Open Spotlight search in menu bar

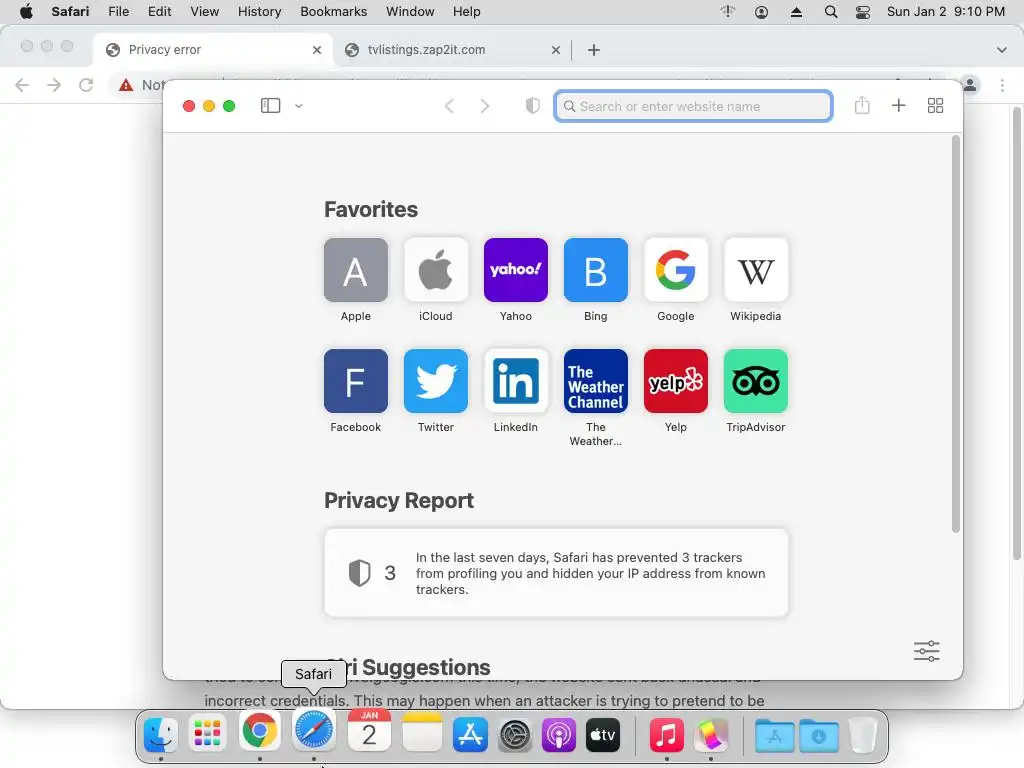[831, 12]
